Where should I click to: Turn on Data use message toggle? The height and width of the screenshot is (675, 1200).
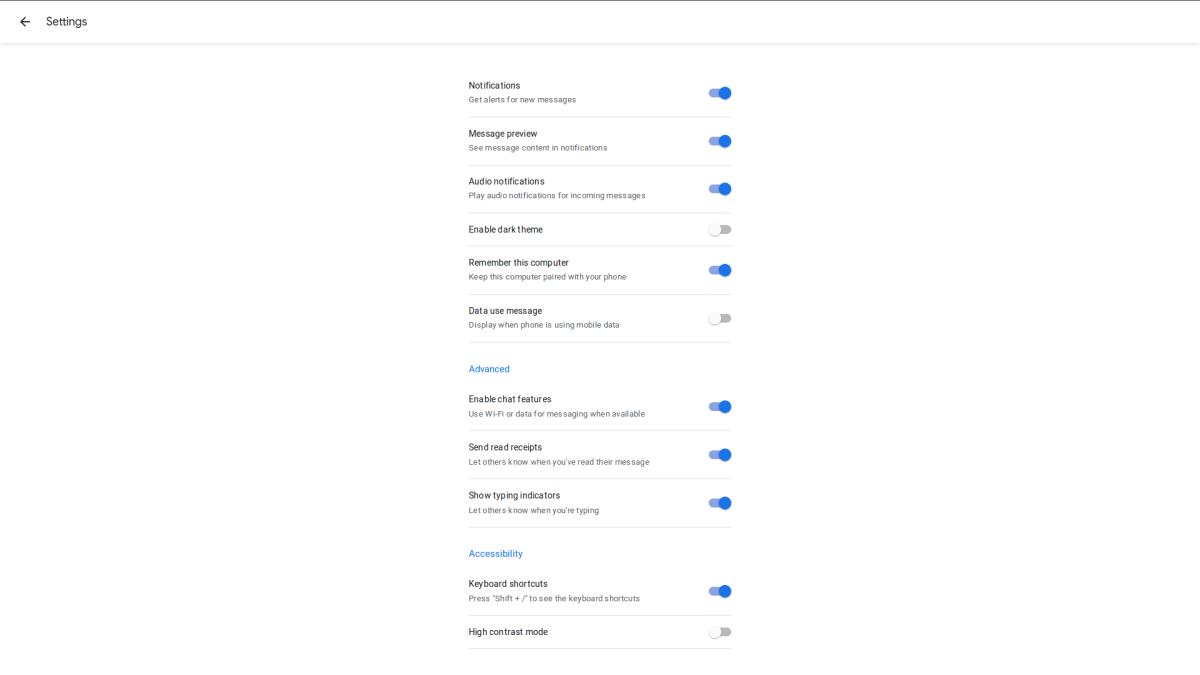(x=720, y=318)
